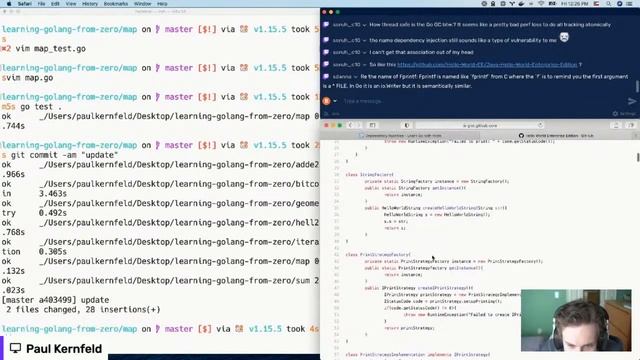Switch to Hello World Enterprise Edition tab

click(556, 136)
